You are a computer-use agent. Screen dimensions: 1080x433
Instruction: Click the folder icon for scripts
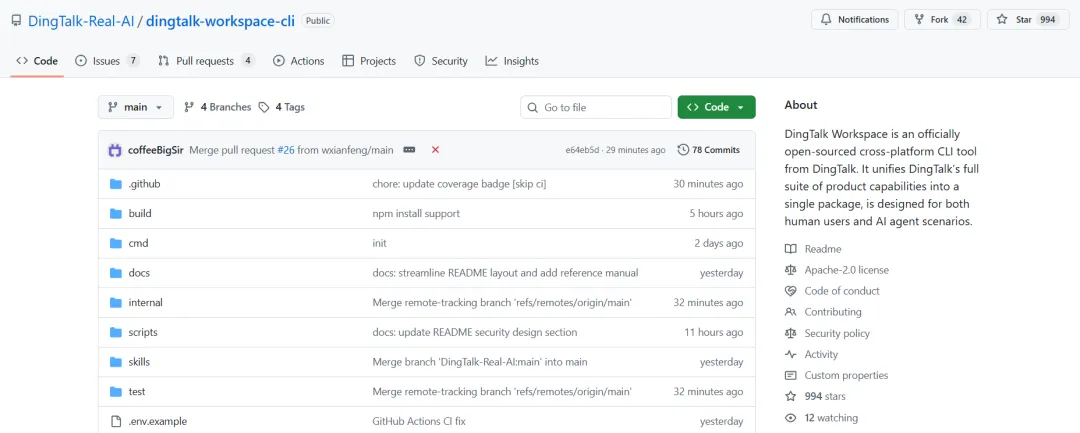pos(116,332)
